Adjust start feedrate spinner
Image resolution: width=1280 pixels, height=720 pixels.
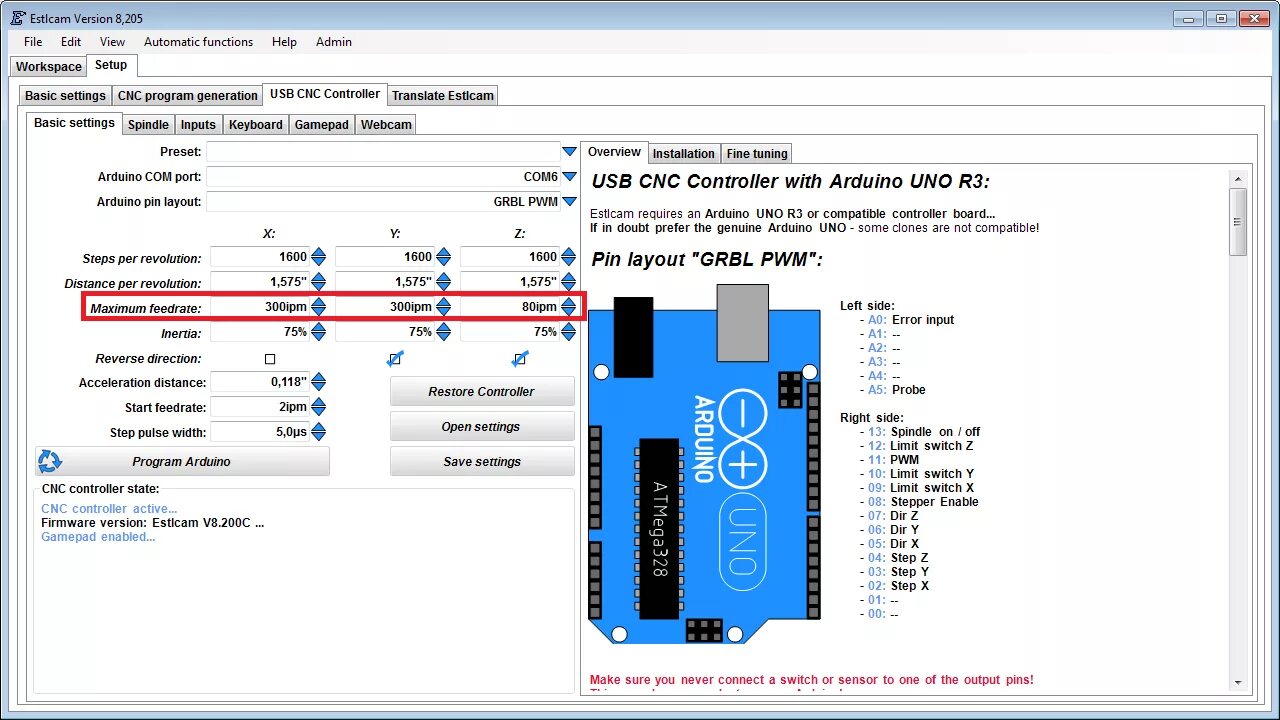pos(318,407)
